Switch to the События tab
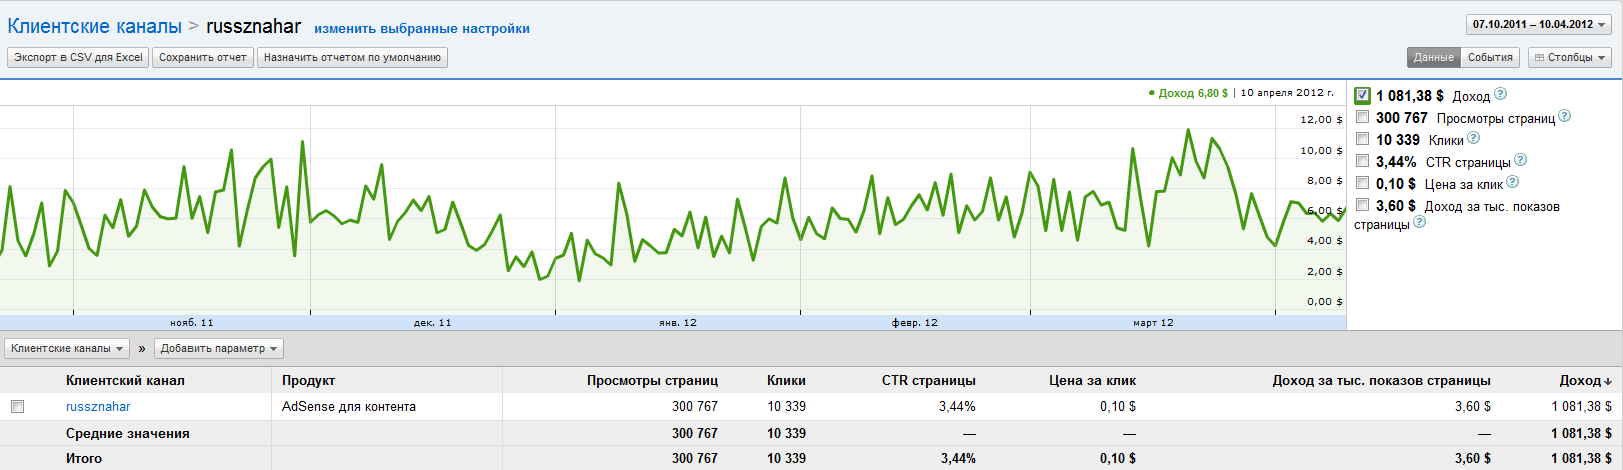Screen dimensions: 1623x470 1490,58
